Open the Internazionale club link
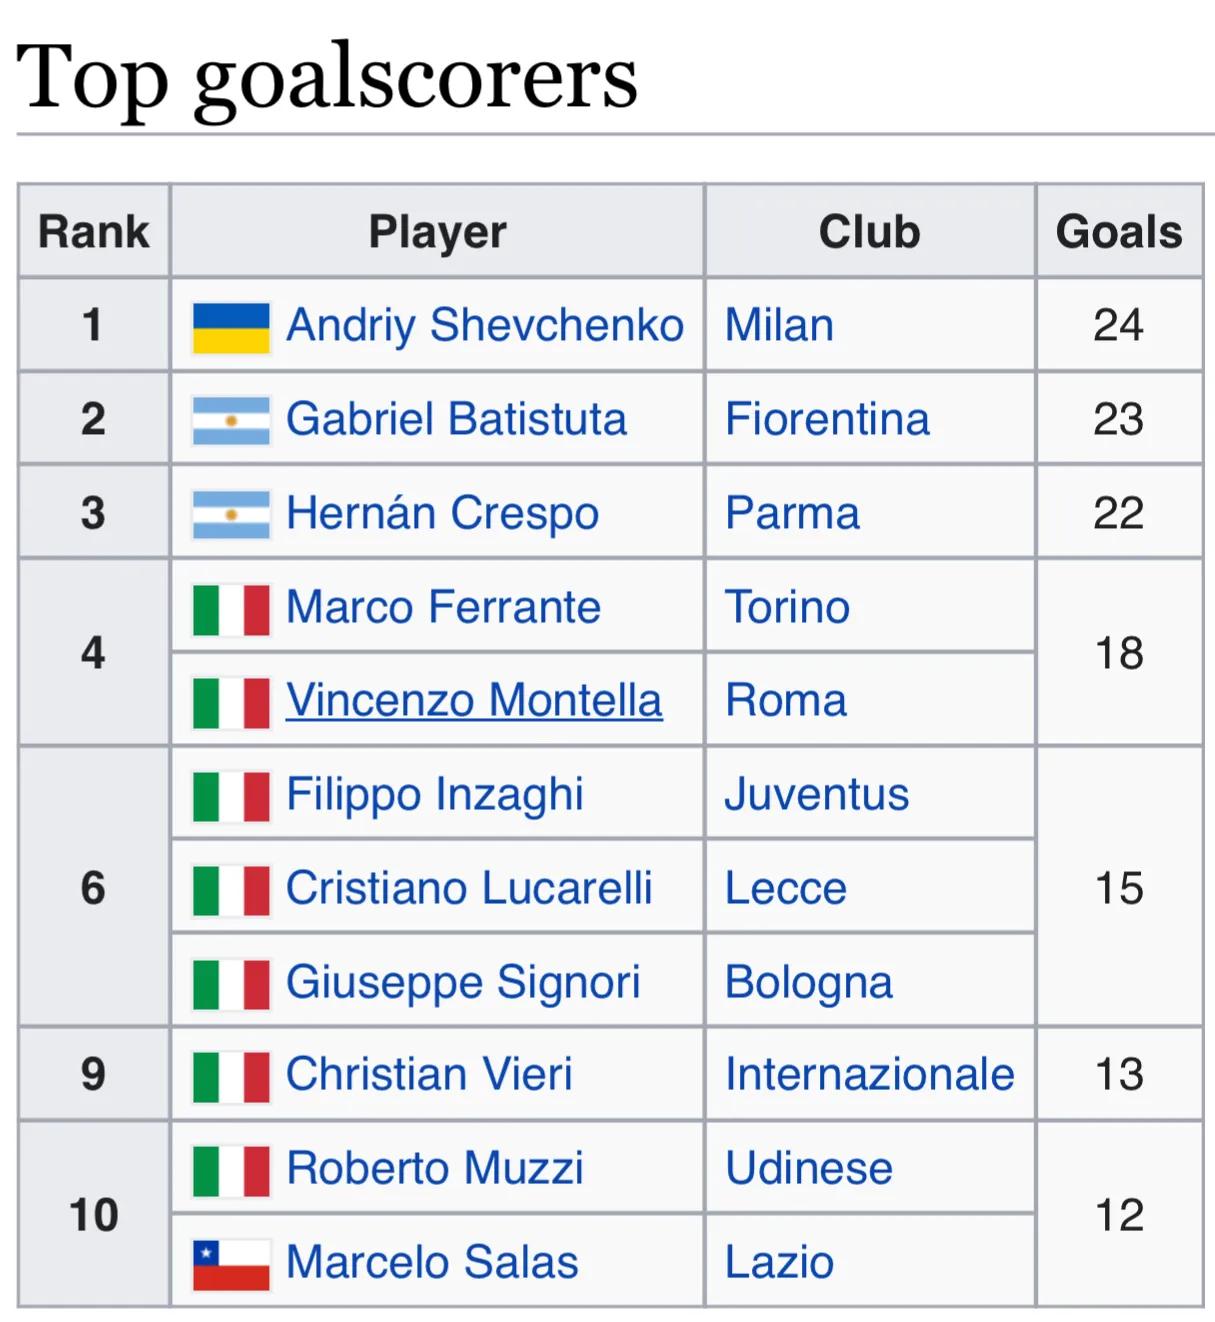This screenshot has height=1322, width=1215. tap(869, 1074)
